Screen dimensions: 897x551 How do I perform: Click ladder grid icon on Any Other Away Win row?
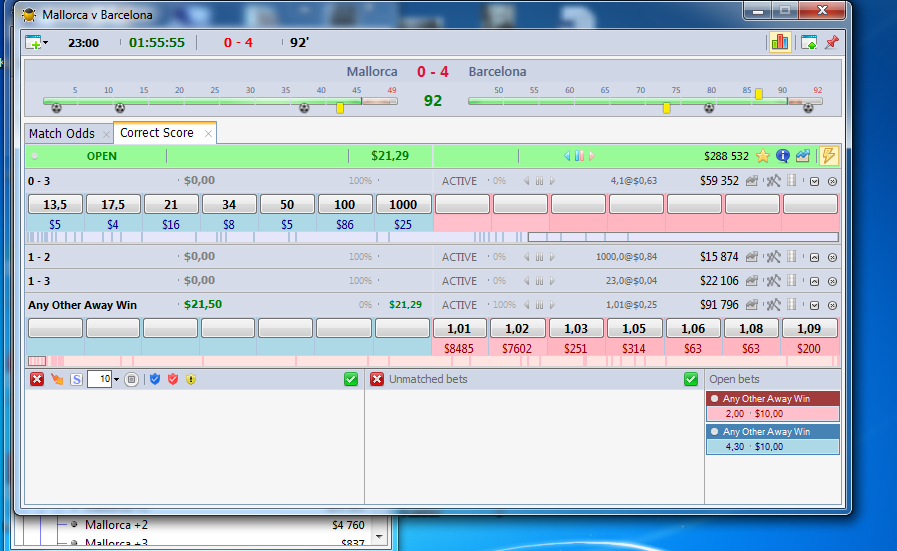[792, 305]
